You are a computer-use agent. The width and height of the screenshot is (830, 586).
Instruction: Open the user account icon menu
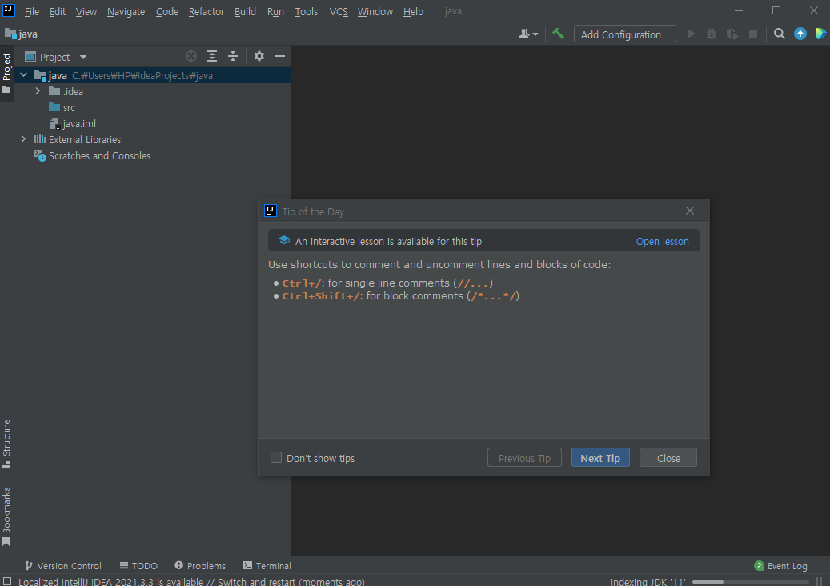tap(528, 34)
